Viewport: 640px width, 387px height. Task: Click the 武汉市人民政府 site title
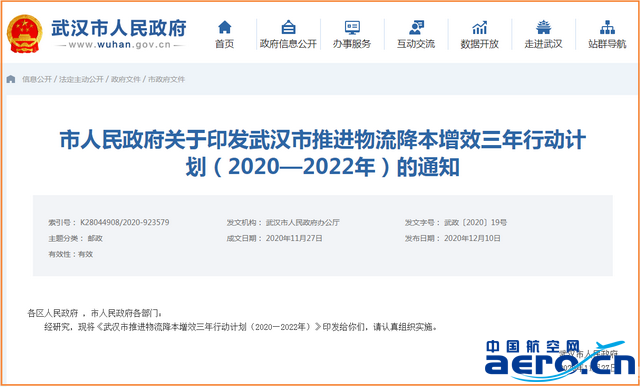[119, 28]
